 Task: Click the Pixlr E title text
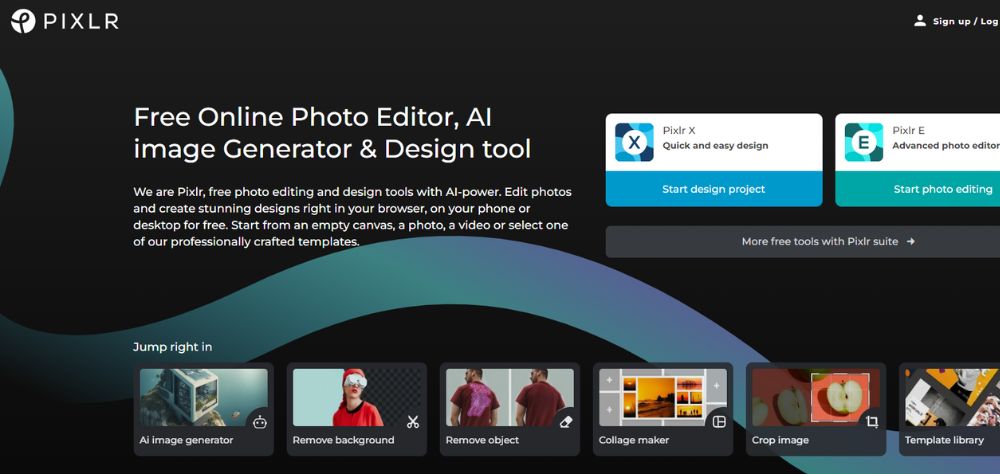(908, 131)
